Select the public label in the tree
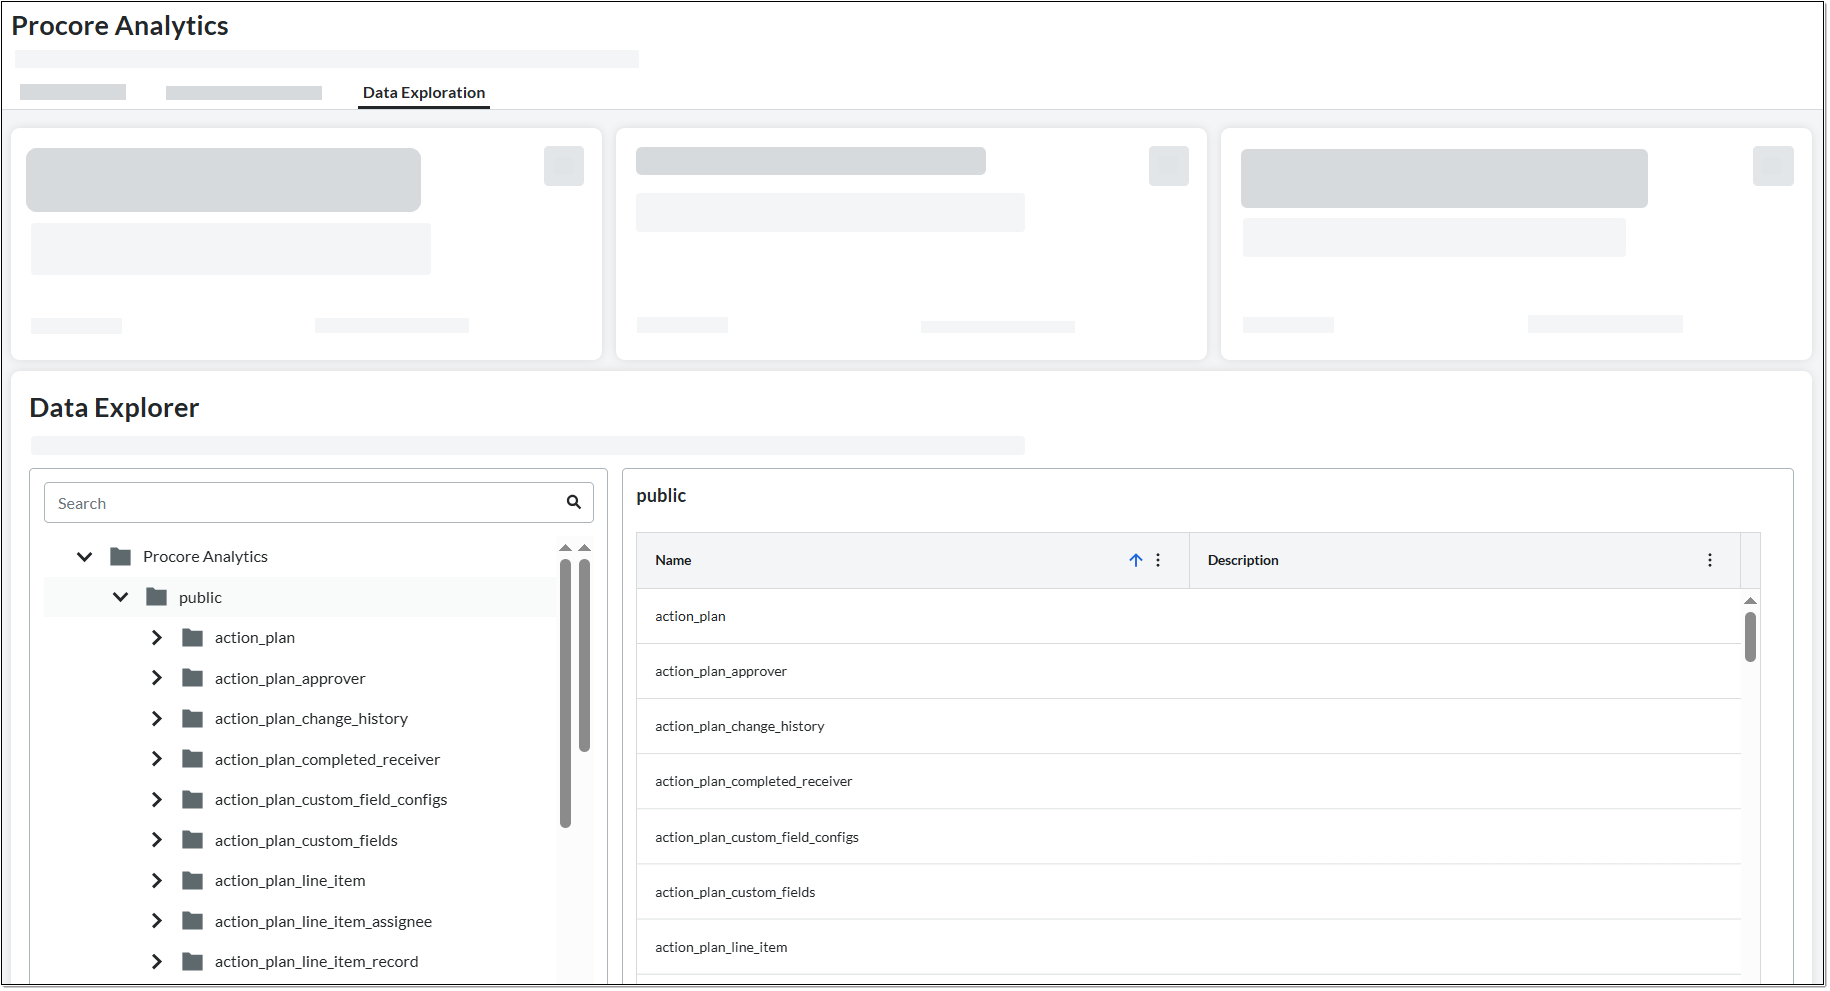 pyautogui.click(x=200, y=598)
